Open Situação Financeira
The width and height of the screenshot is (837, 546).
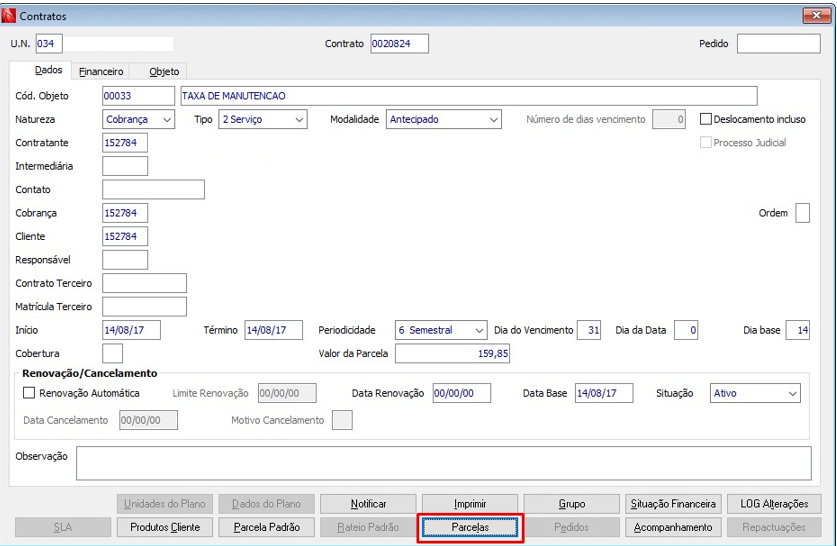tap(673, 504)
